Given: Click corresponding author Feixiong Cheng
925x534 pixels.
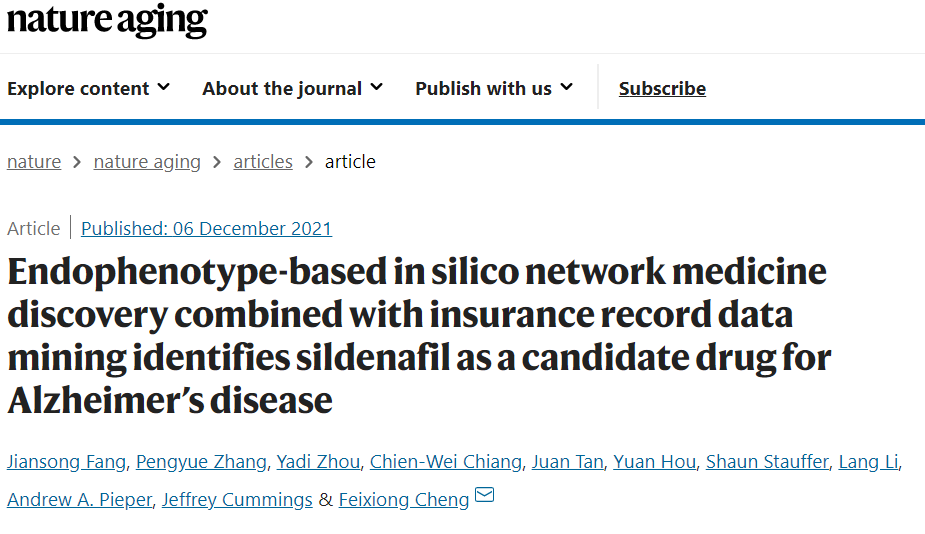Looking at the screenshot, I should click(x=404, y=500).
